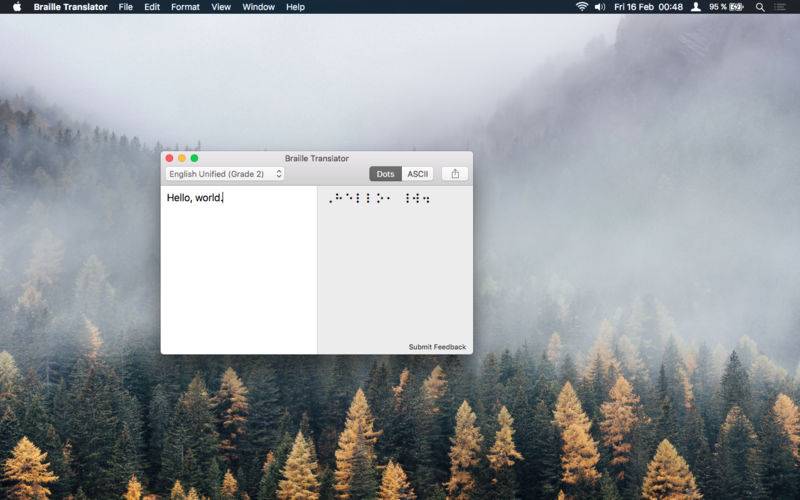Open the Format menu
800x500 pixels.
pos(185,7)
